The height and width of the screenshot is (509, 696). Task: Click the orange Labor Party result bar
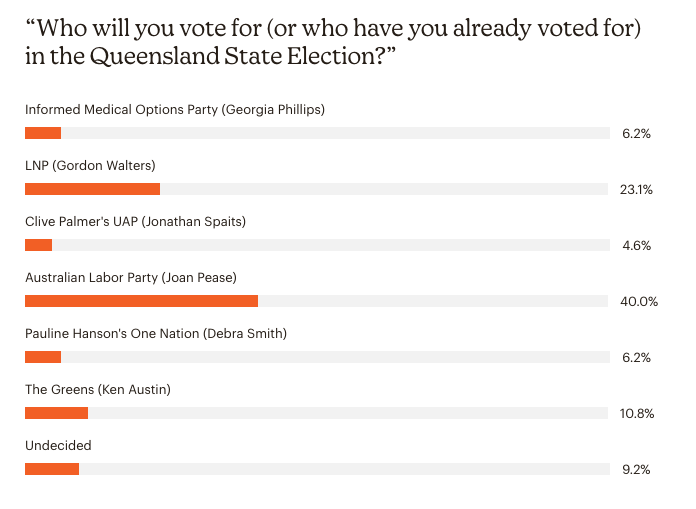pyautogui.click(x=142, y=301)
